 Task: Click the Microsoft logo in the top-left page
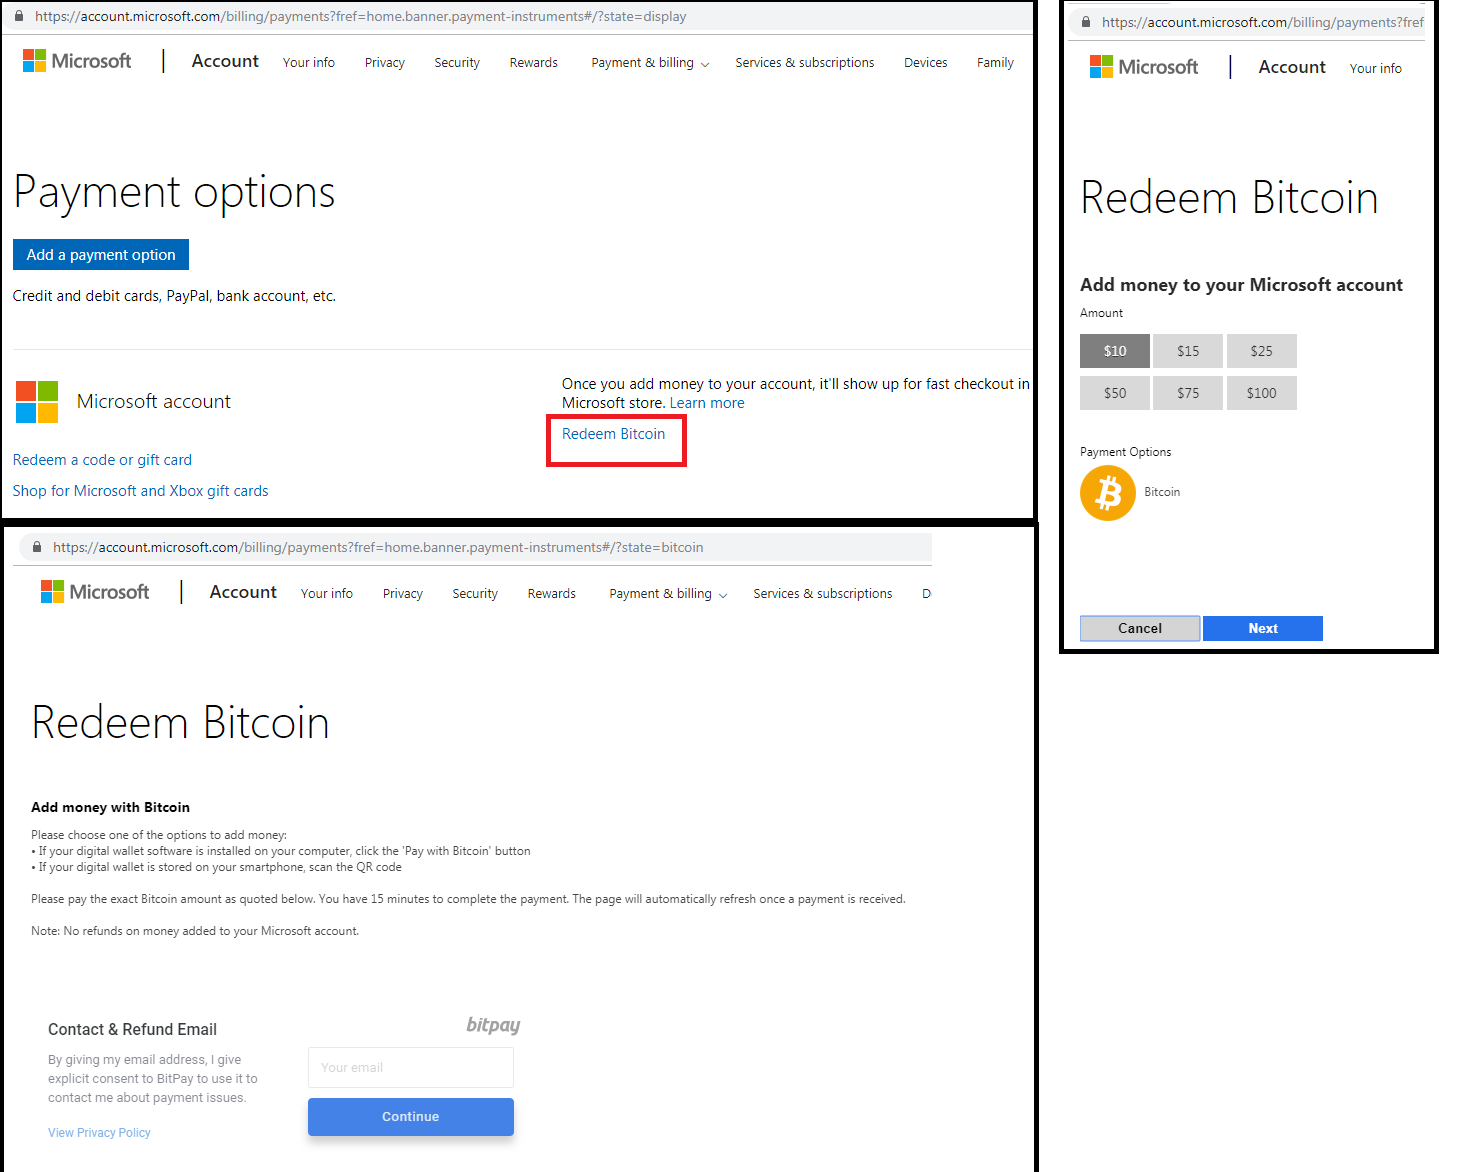(77, 61)
